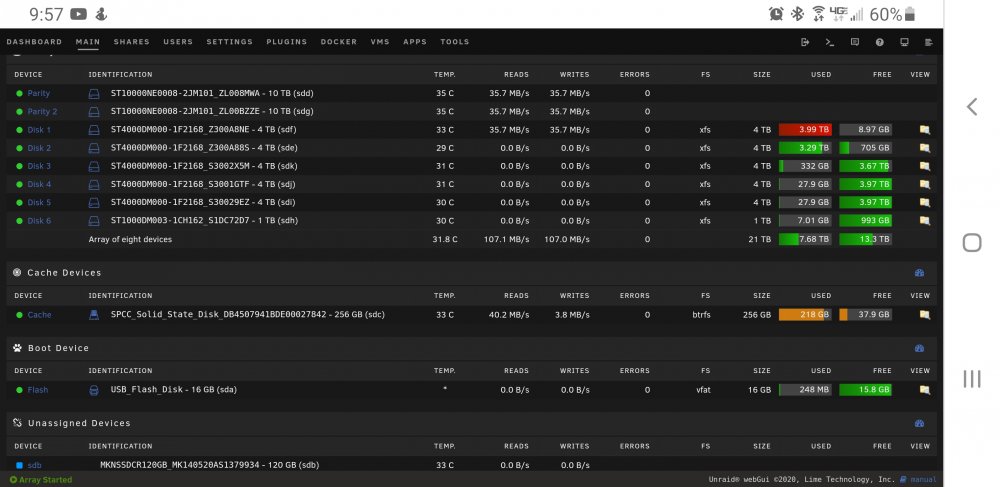Click the info monitor icon in top bar

pos(904,42)
